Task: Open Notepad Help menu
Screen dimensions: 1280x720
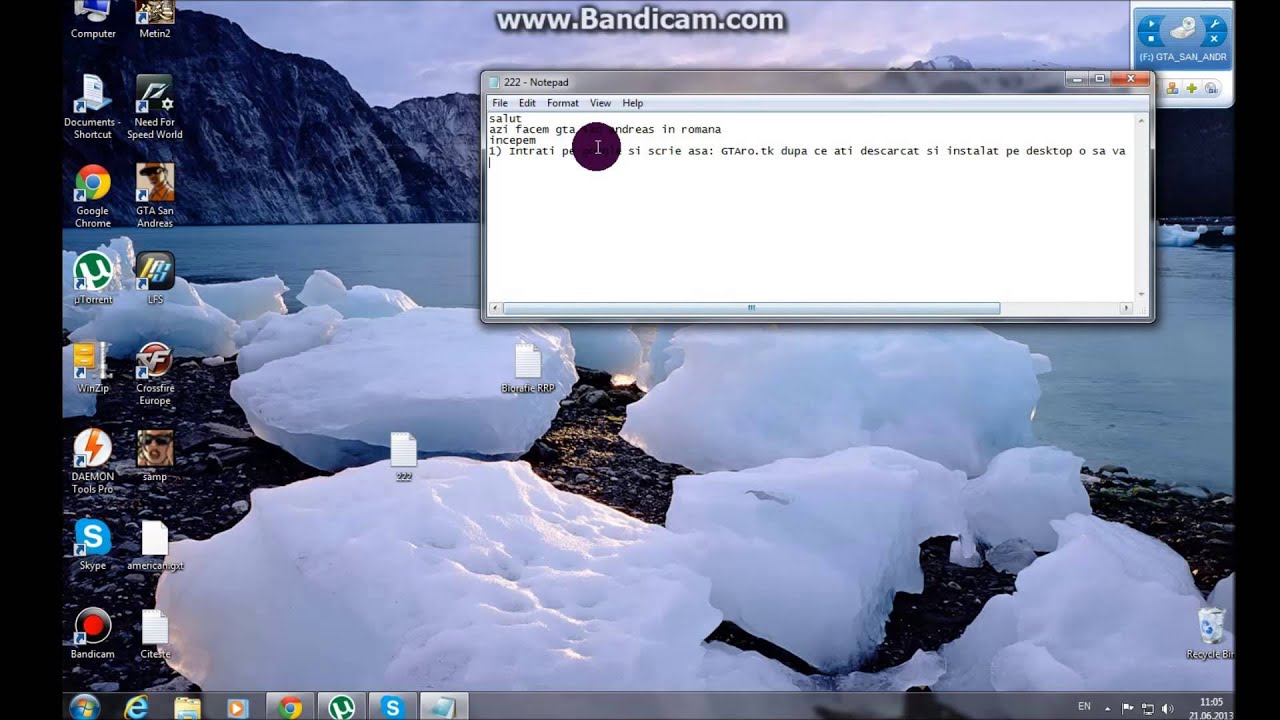Action: click(633, 103)
